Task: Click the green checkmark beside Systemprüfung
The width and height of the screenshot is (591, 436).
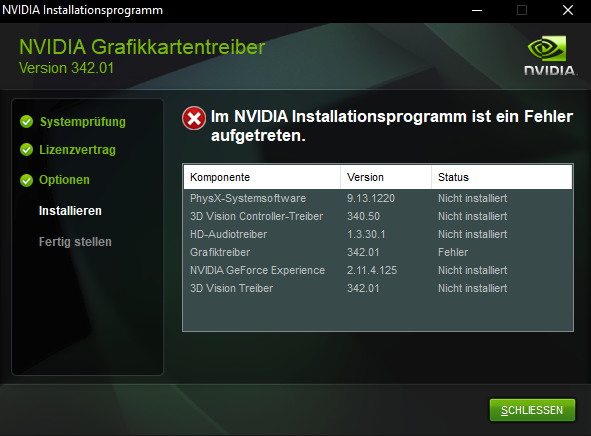Action: [x=26, y=122]
